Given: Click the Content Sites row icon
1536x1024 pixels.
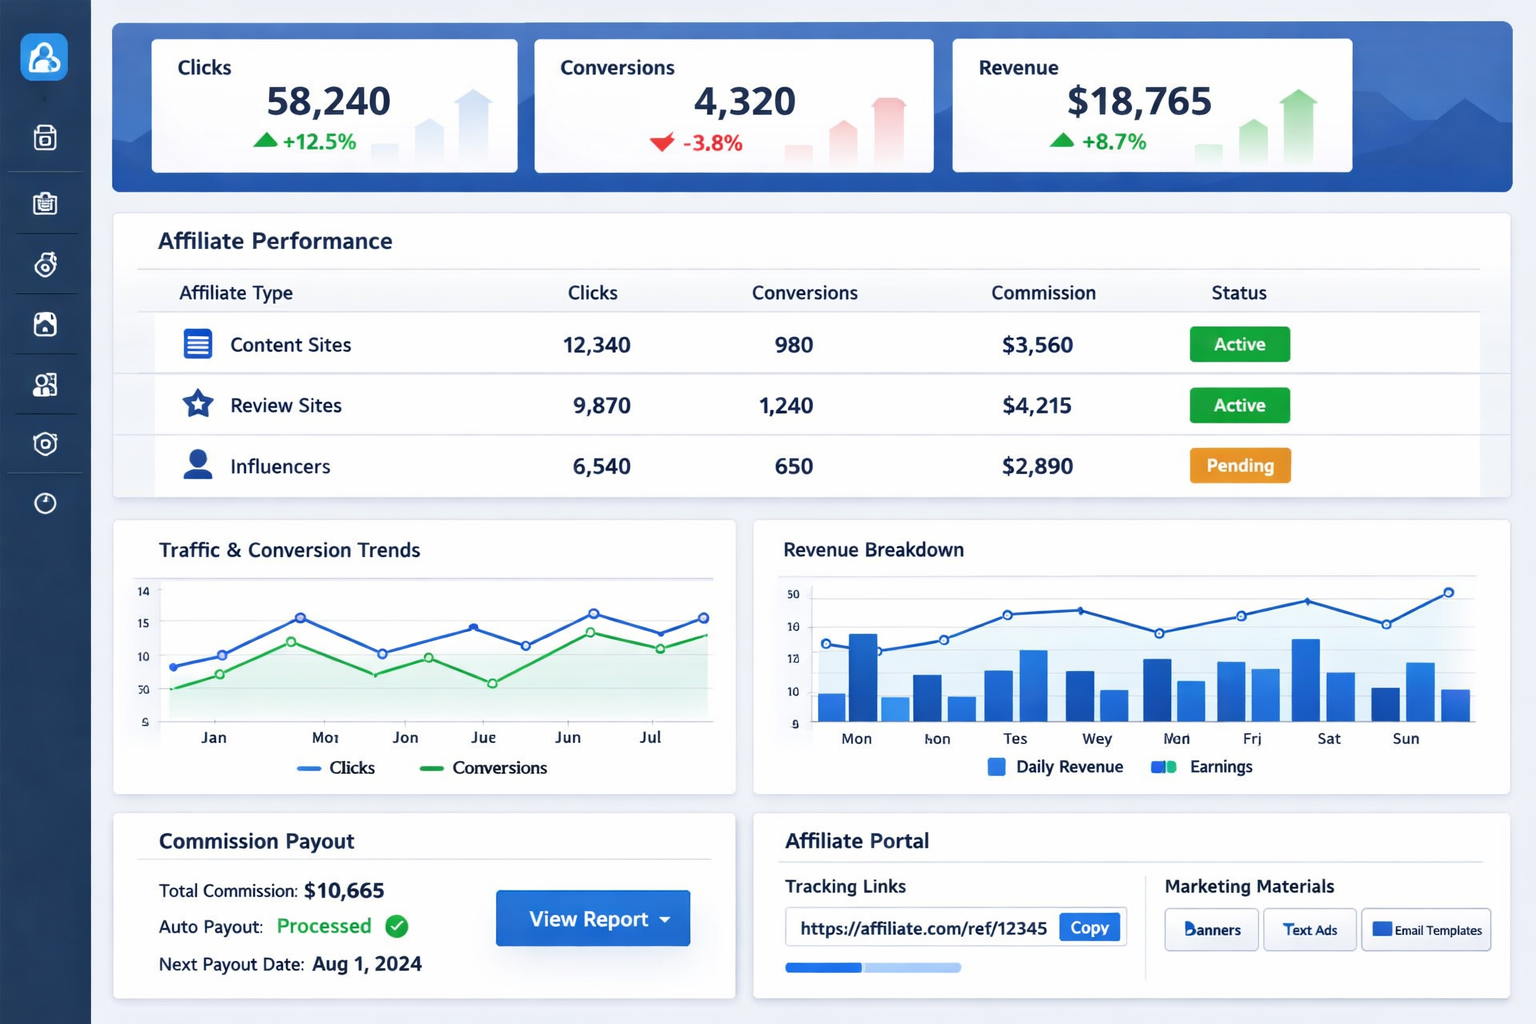Looking at the screenshot, I should [197, 343].
